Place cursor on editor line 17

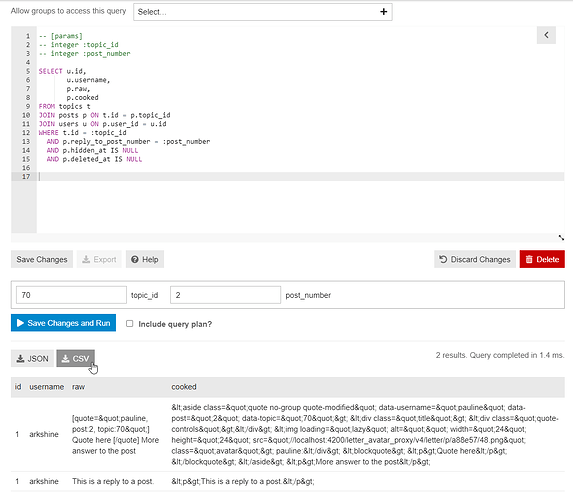click(x=300, y=176)
